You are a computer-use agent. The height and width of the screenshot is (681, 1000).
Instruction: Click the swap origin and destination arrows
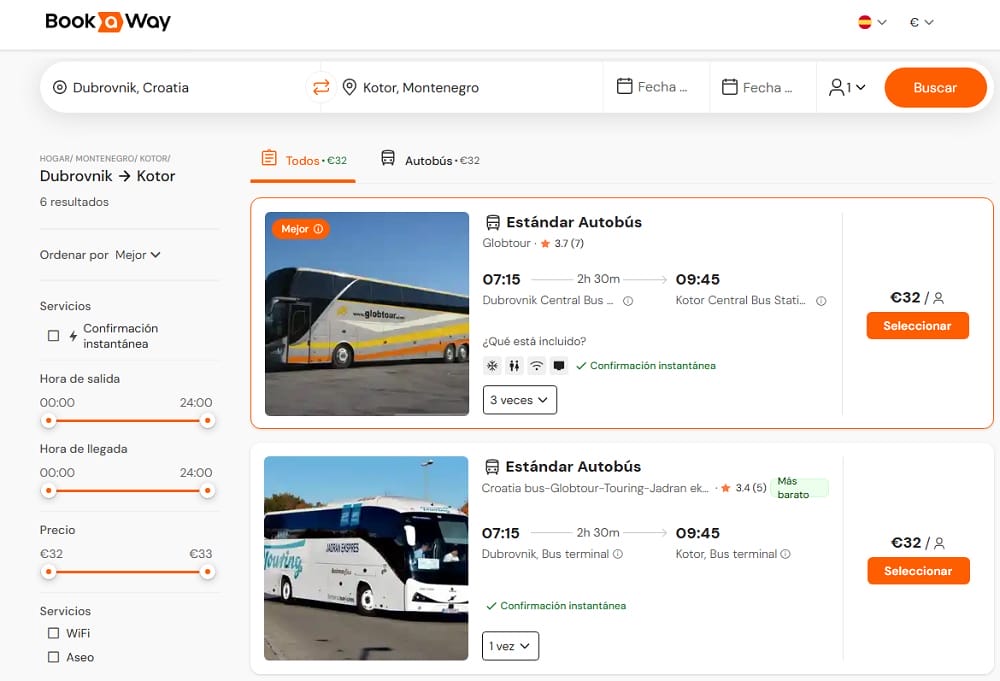coord(321,88)
